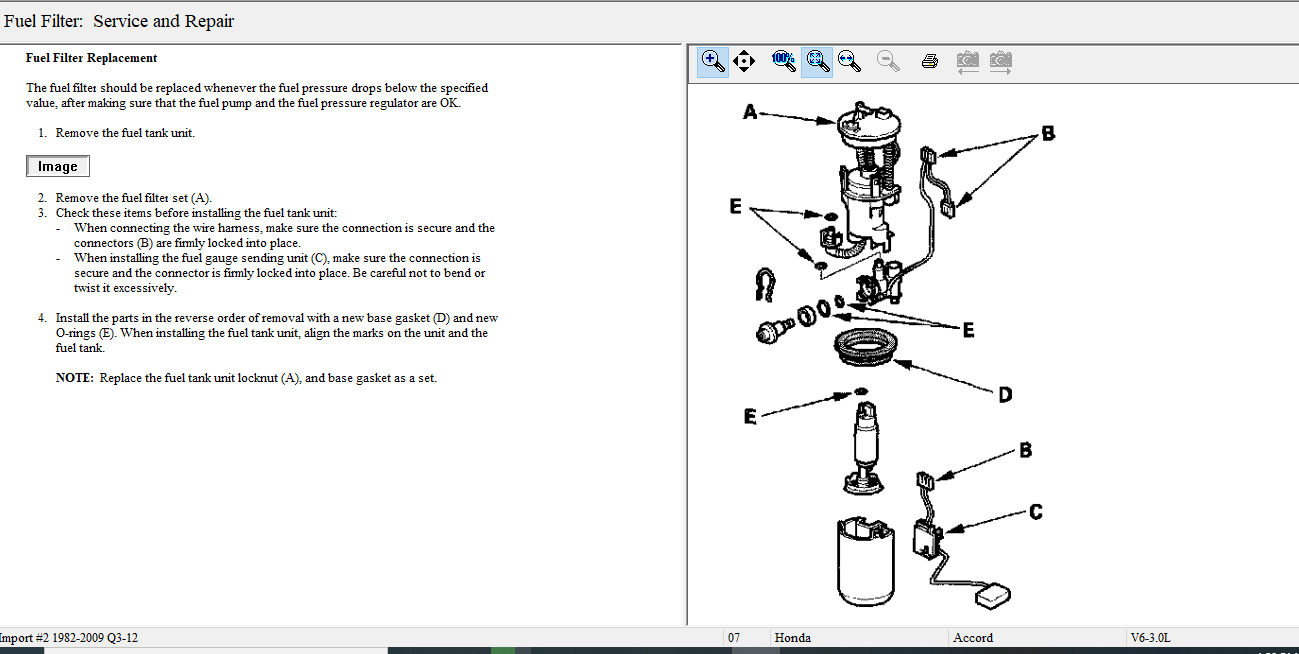The height and width of the screenshot is (654, 1299).
Task: Print the fuel filter diagram
Action: 929,61
